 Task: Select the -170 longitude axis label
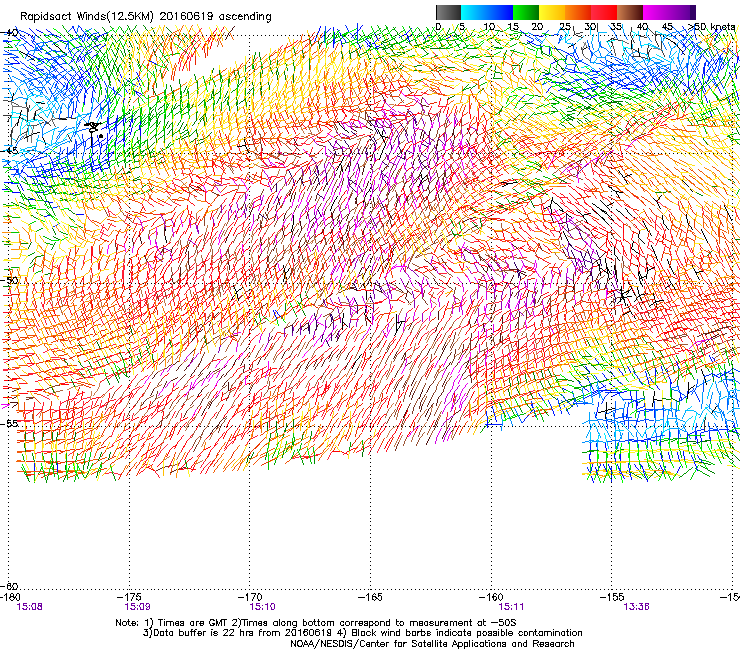tap(251, 597)
